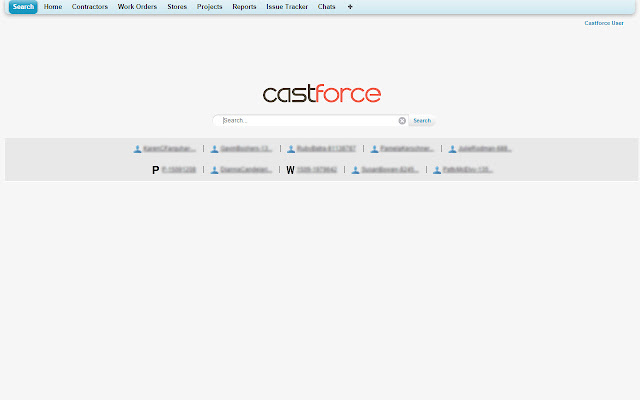The height and width of the screenshot is (400, 640).
Task: Click person icon beside SusanBowen link
Action: [x=356, y=170]
